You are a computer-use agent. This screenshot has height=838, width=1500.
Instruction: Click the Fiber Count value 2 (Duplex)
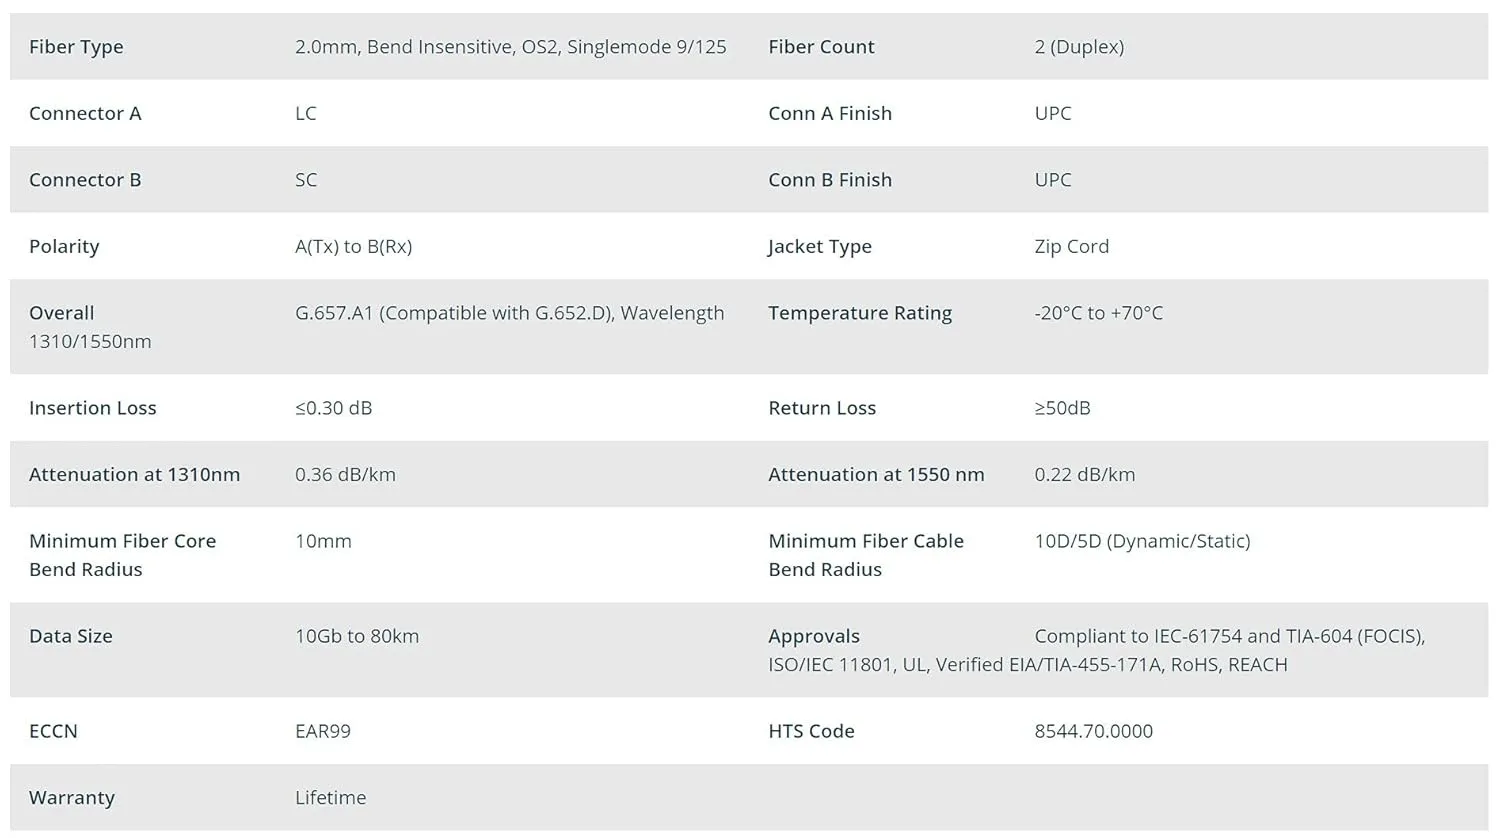pos(1079,47)
